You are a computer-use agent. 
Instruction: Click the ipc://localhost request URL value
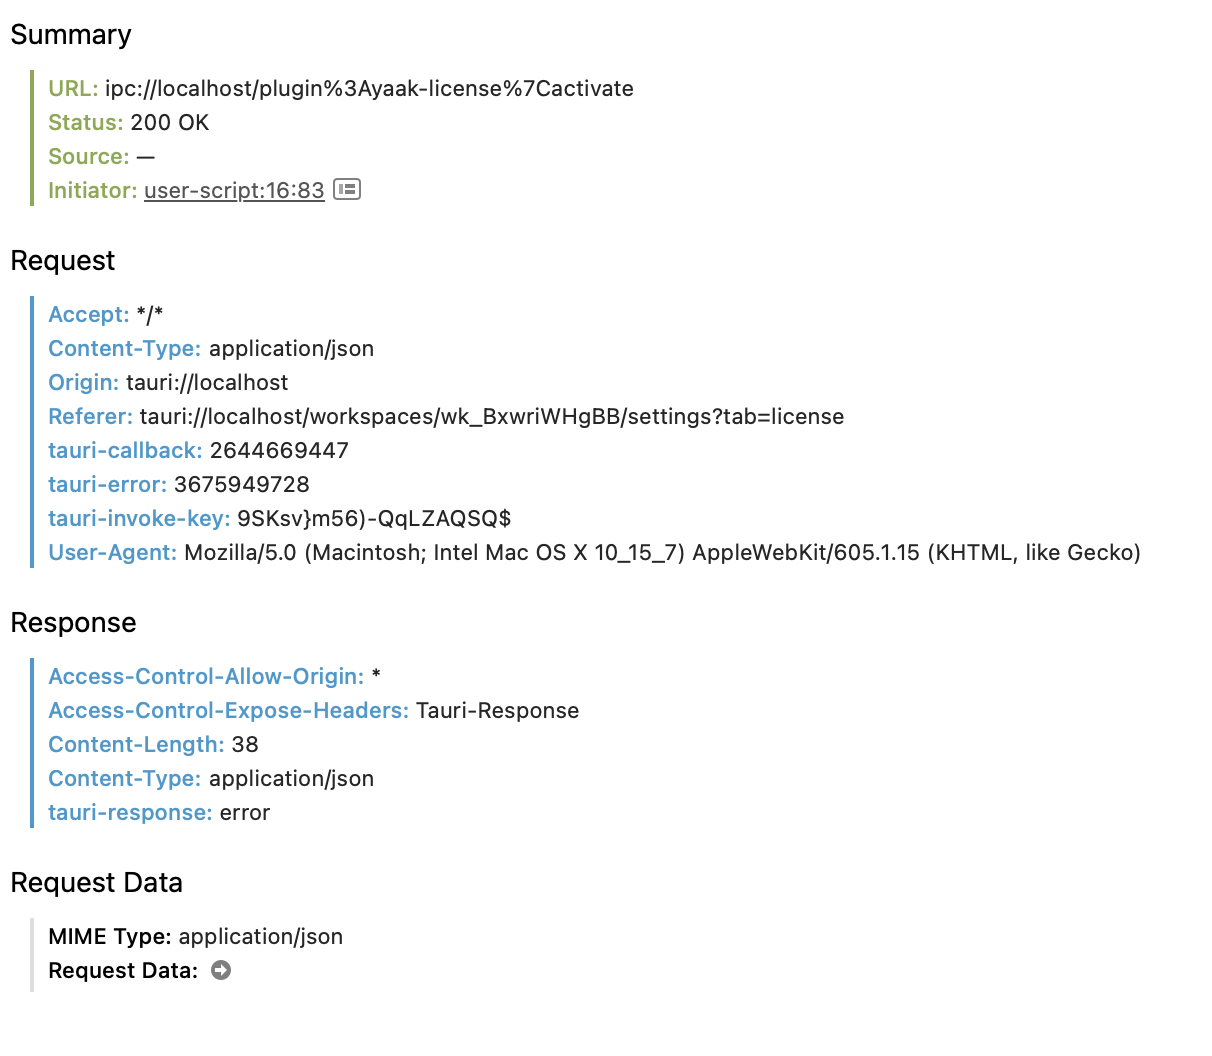[369, 88]
